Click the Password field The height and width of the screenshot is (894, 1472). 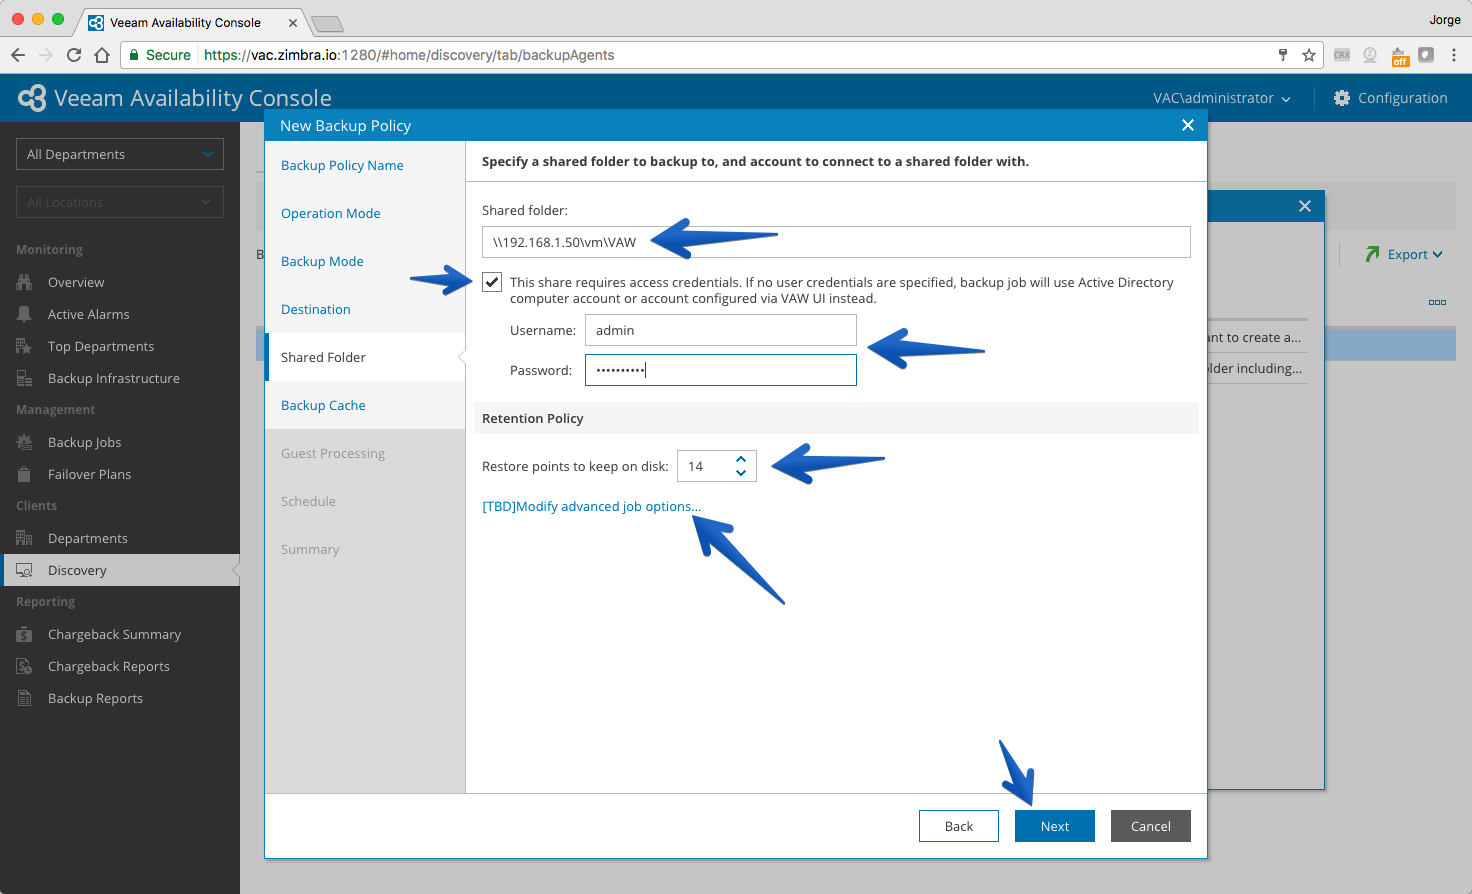tap(721, 370)
